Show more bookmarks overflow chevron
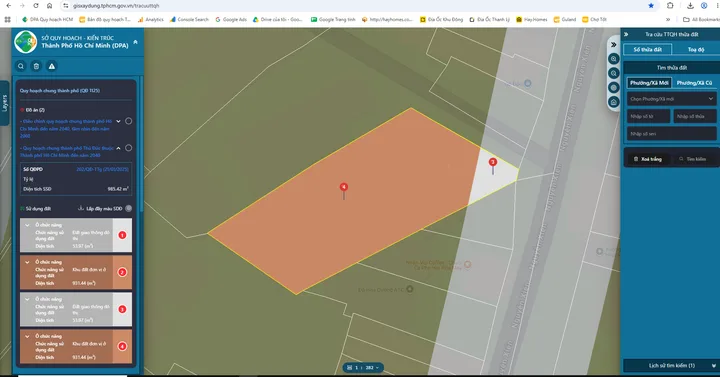This screenshot has height=377, width=720. [x=668, y=19]
